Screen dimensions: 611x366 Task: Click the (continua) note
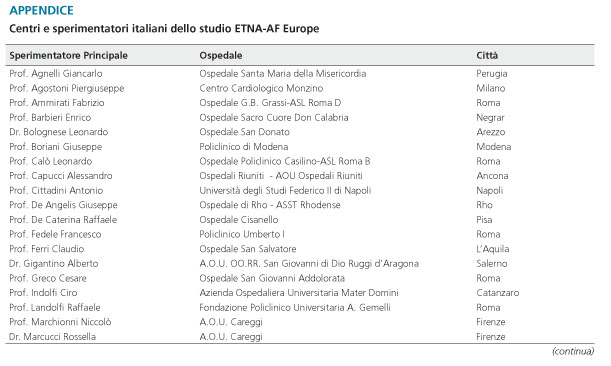[573, 351]
